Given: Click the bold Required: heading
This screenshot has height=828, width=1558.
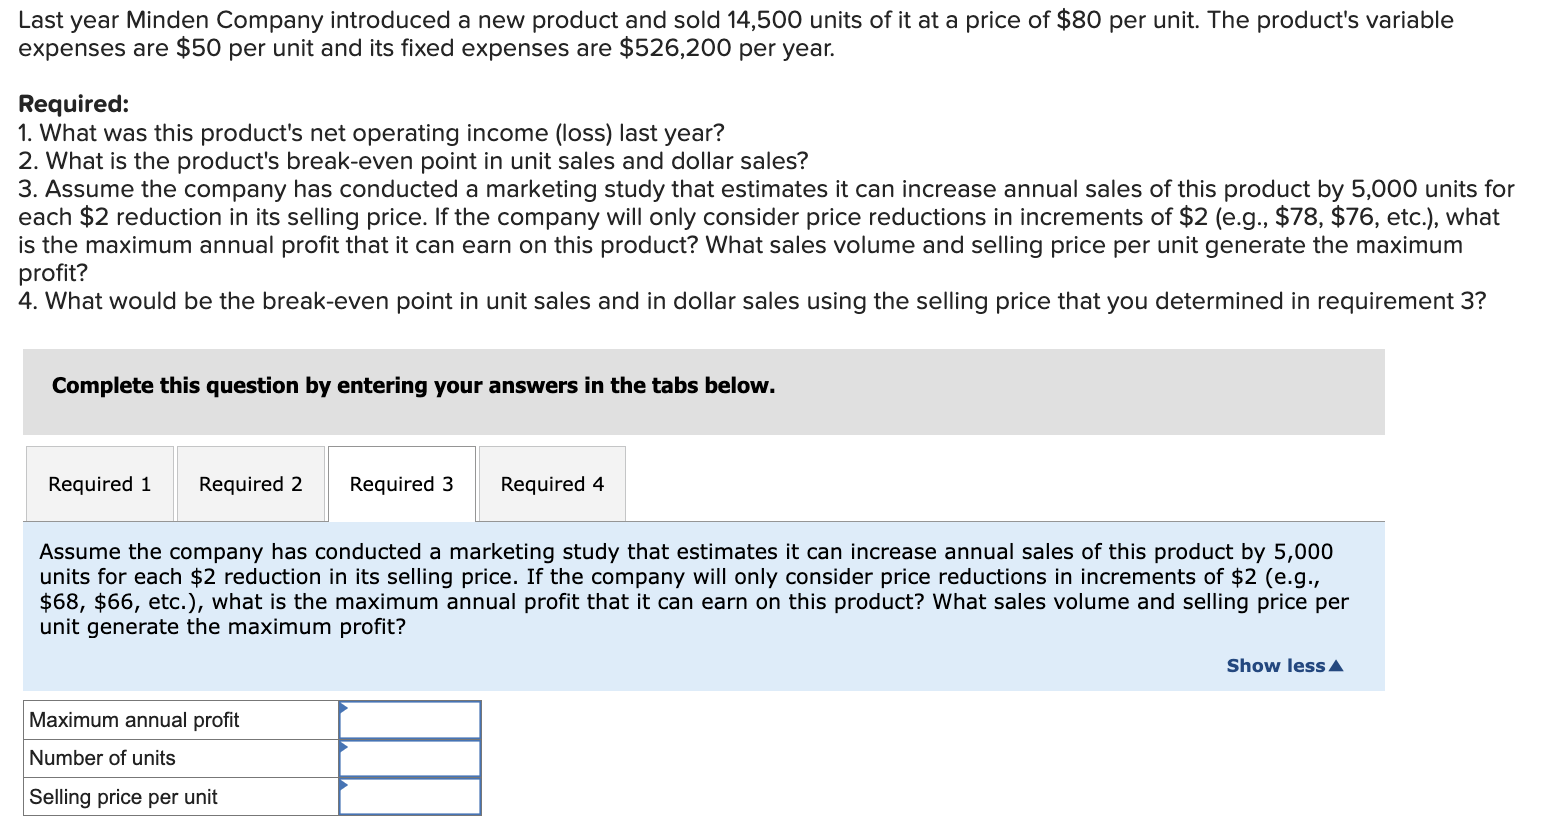Looking at the screenshot, I should [73, 104].
